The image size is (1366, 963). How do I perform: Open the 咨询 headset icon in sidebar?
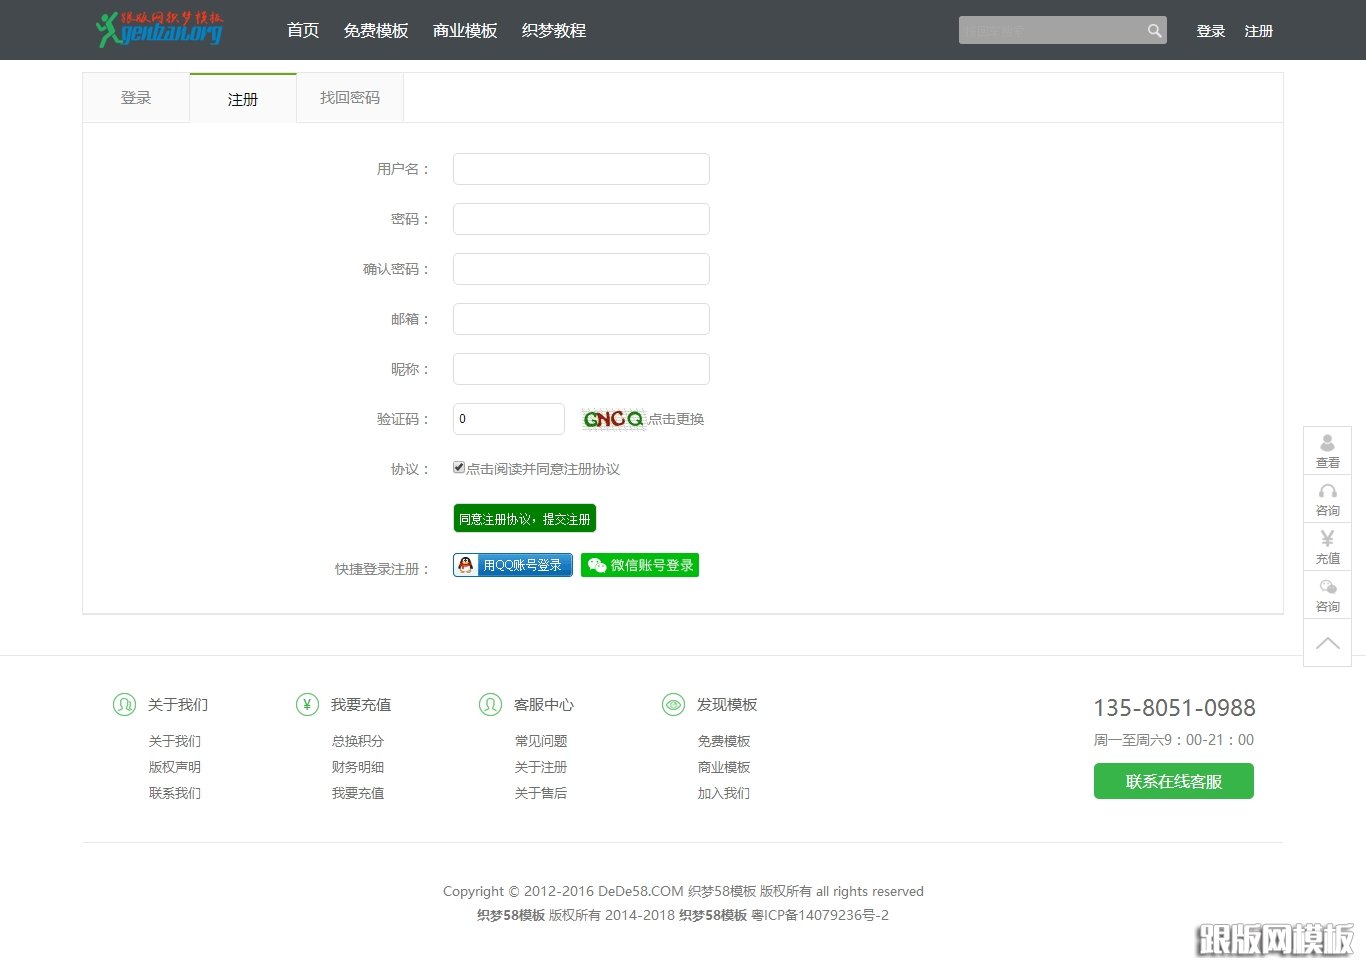tap(1327, 497)
